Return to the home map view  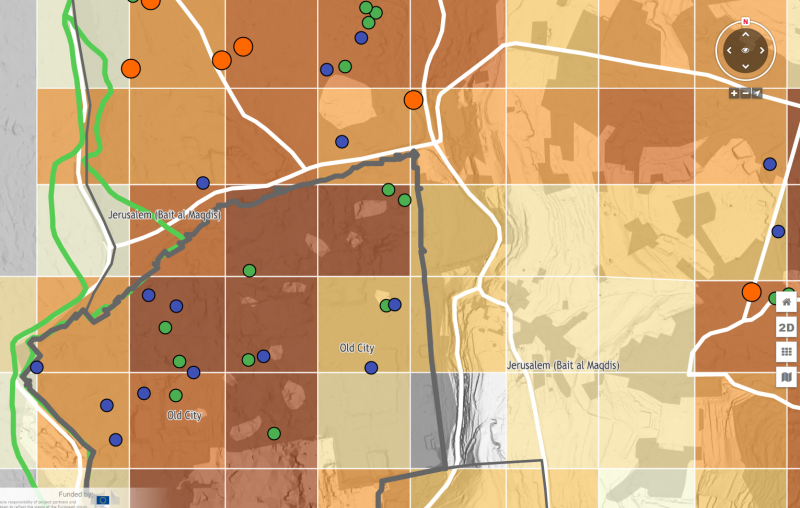point(787,301)
